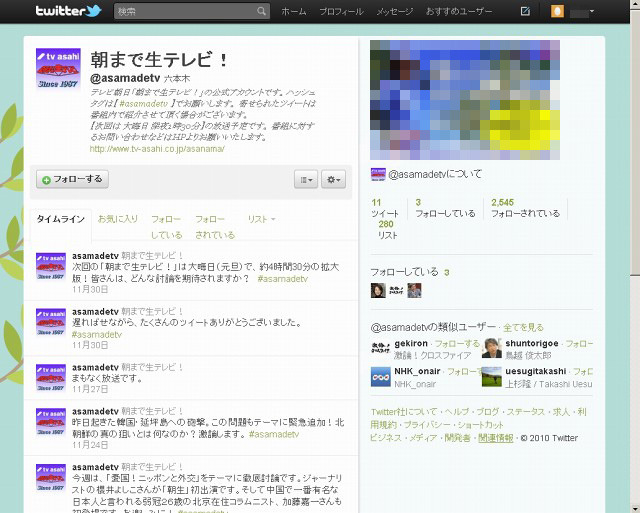Click the 3 フォローしている count
This screenshot has width=640, height=513.
pyautogui.click(x=445, y=208)
